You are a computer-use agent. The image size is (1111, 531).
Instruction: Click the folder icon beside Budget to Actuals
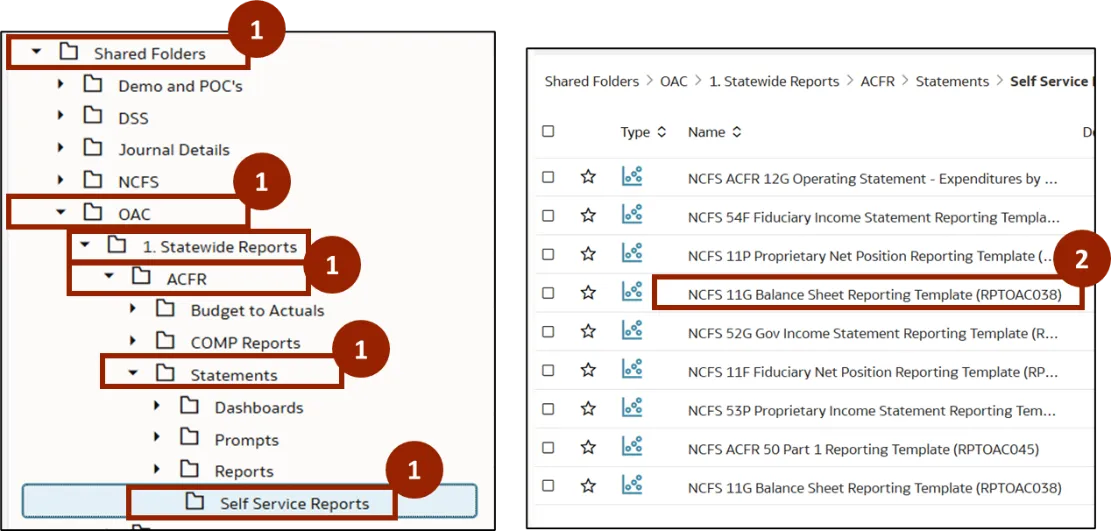(x=165, y=309)
